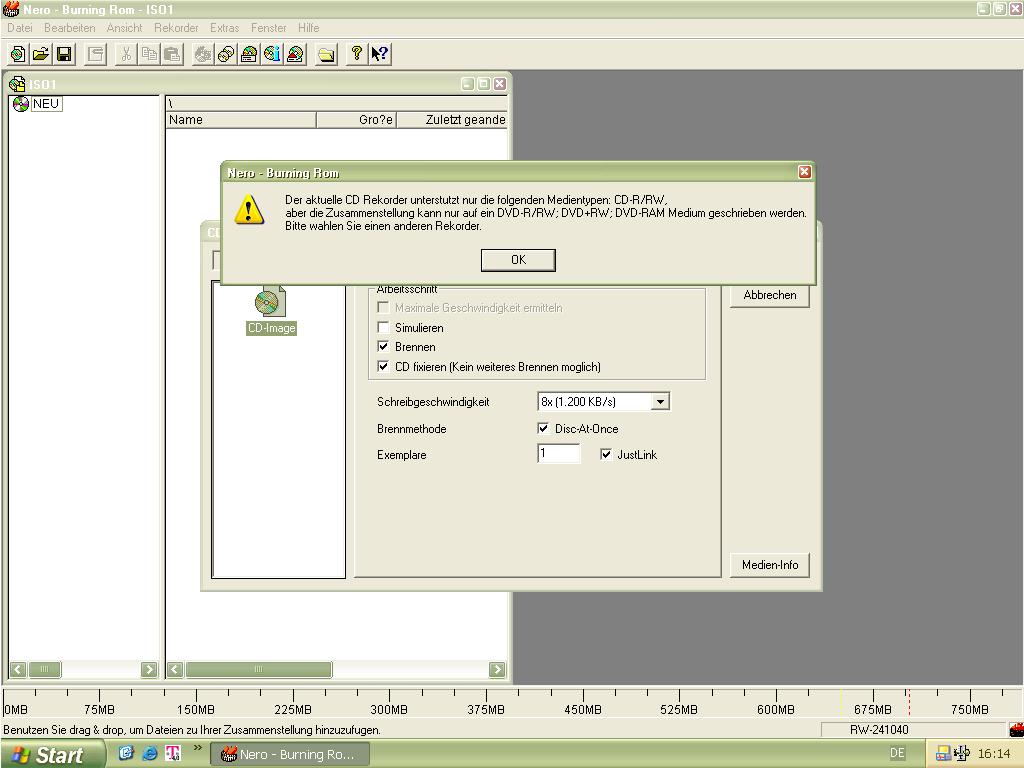Image resolution: width=1024 pixels, height=768 pixels.
Task: Open the file browser toolbar icon
Action: click(x=326, y=54)
